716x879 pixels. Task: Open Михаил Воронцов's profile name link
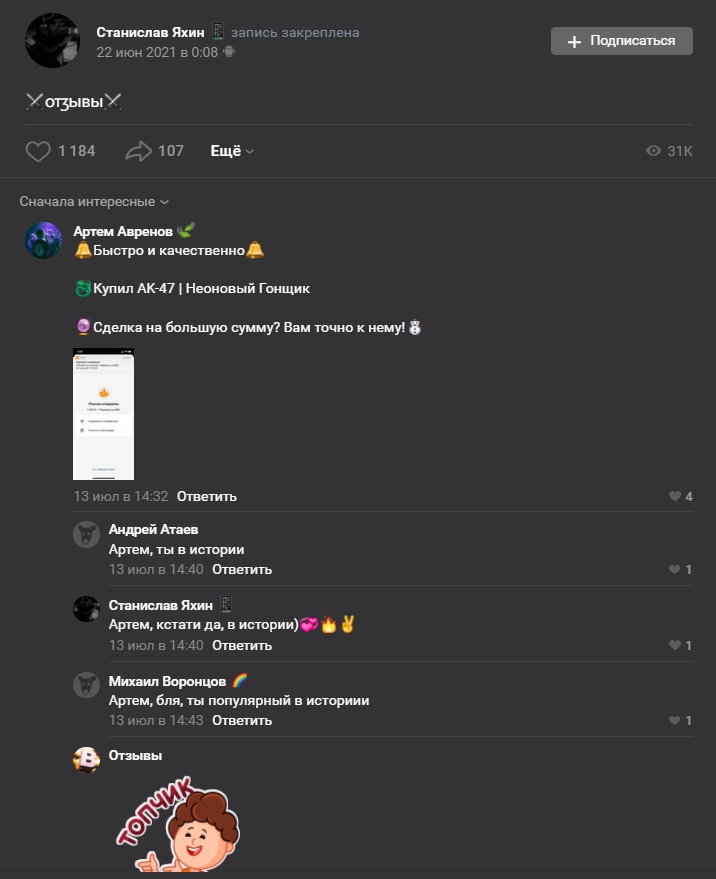tap(167, 681)
